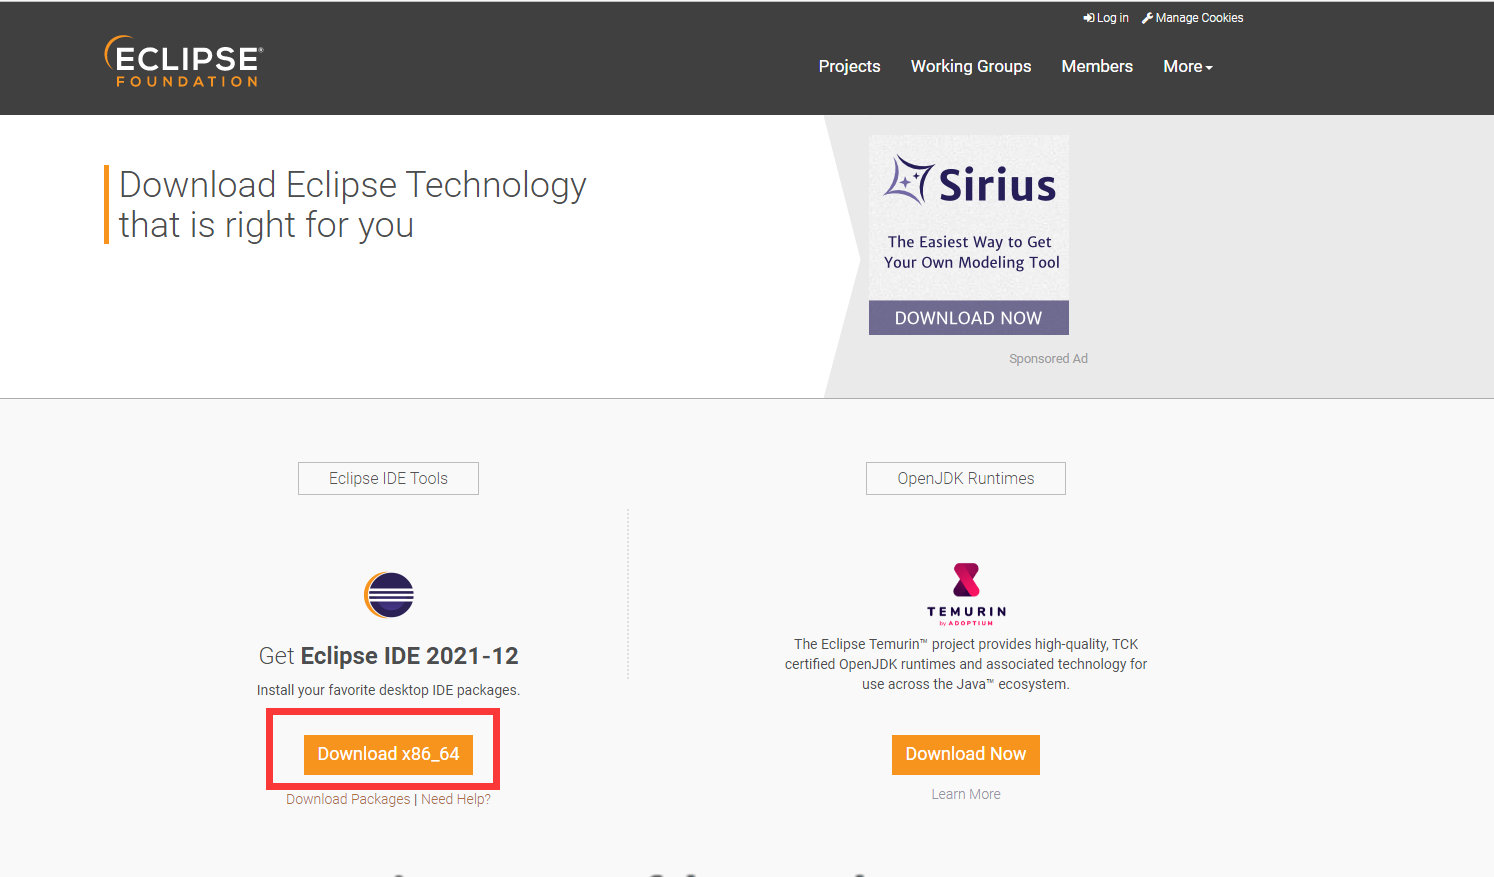Click the Sponsored Ad label
The image size is (1494, 877).
[x=1048, y=358]
